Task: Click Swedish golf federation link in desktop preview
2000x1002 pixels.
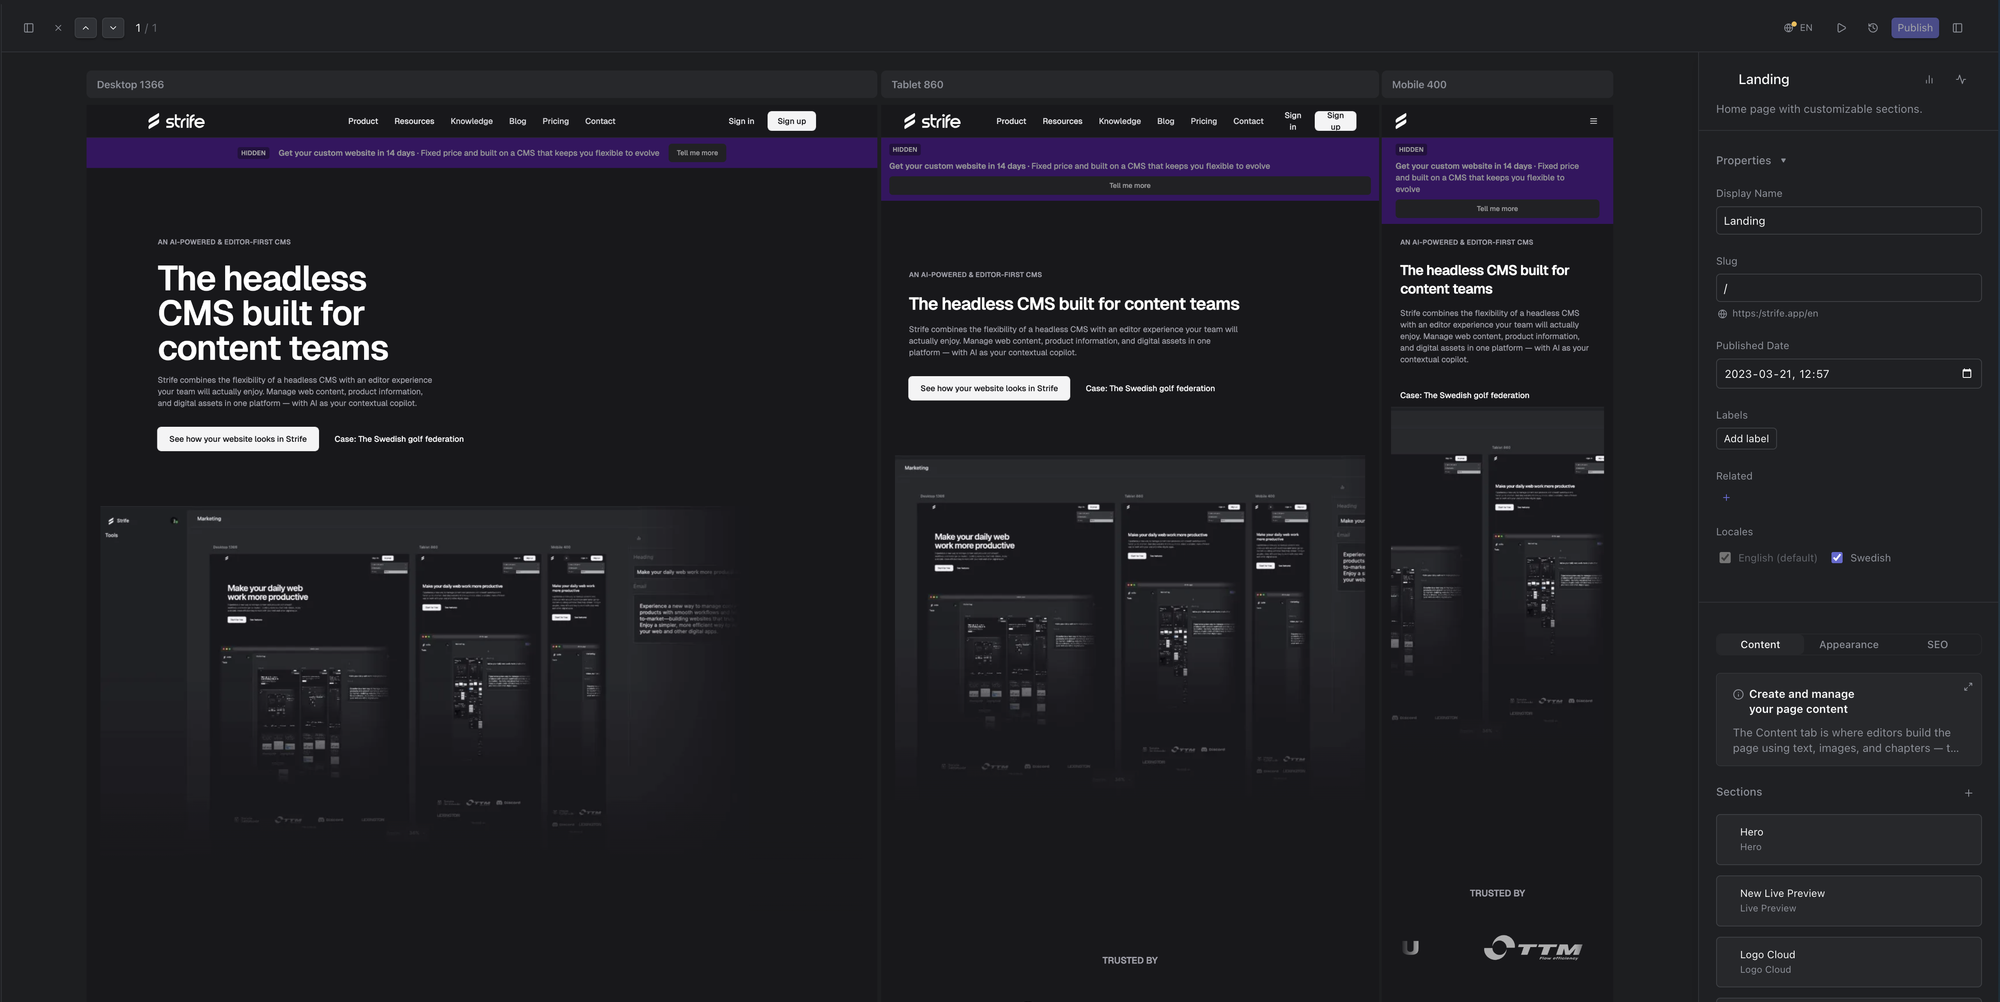Action: (399, 439)
